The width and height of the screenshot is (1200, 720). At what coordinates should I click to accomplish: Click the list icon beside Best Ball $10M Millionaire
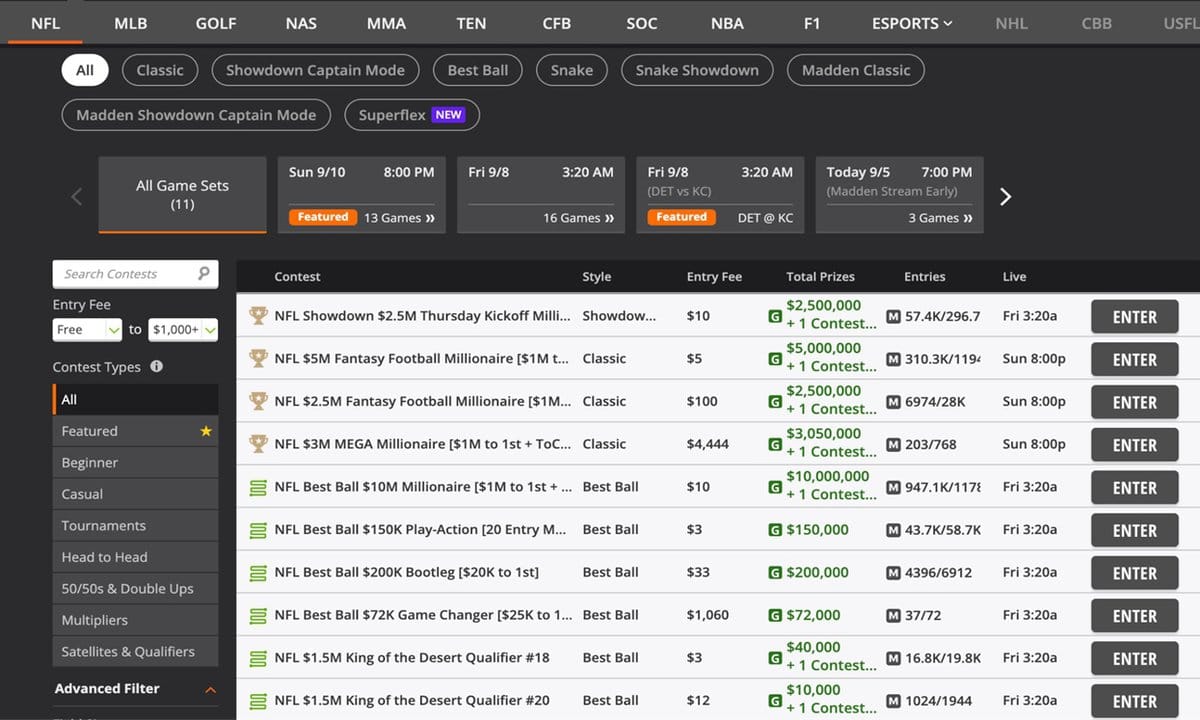(258, 487)
